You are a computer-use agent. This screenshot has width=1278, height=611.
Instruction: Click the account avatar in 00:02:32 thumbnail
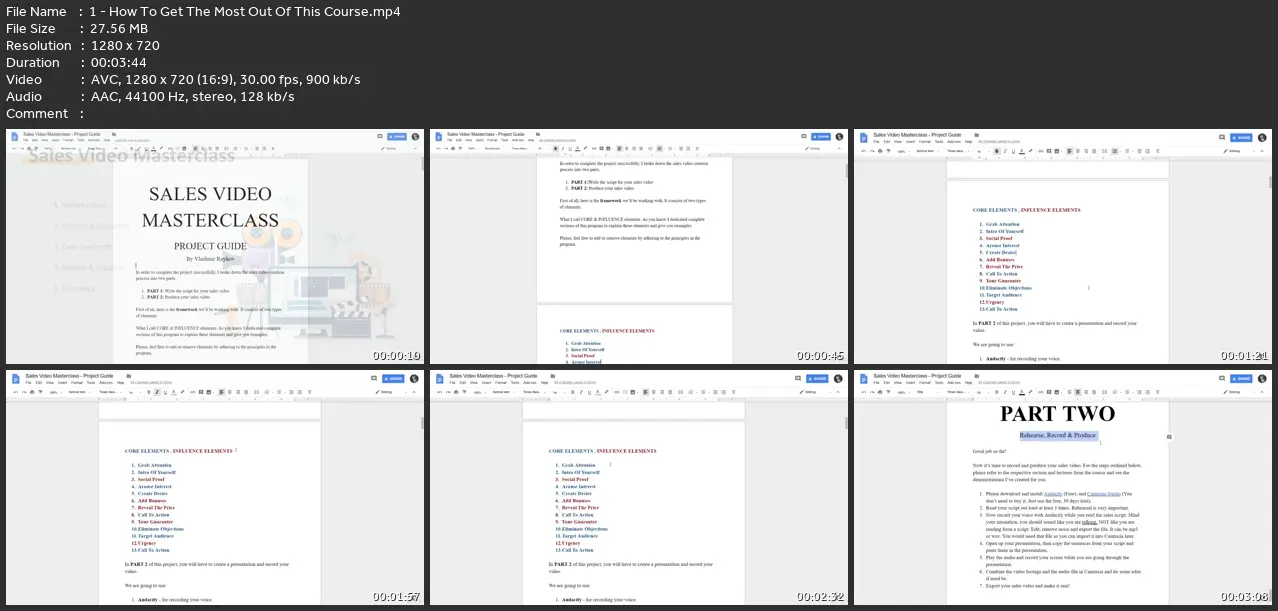pyautogui.click(x=838, y=378)
